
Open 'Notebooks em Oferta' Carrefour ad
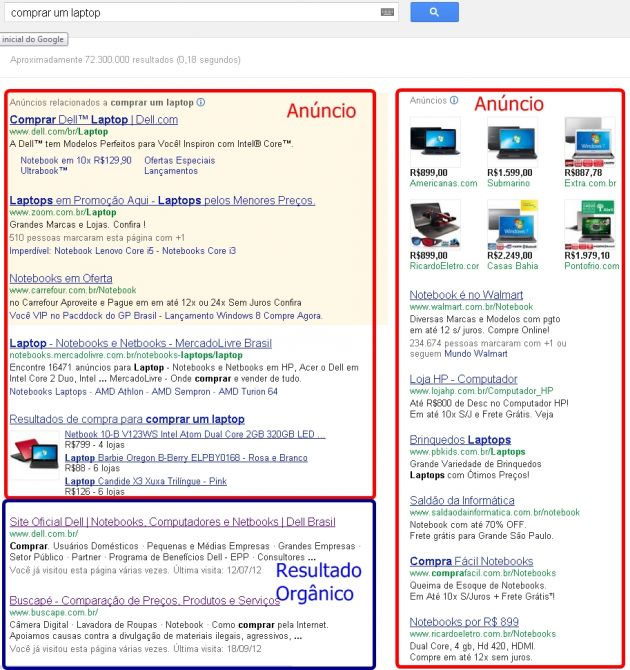point(61,278)
